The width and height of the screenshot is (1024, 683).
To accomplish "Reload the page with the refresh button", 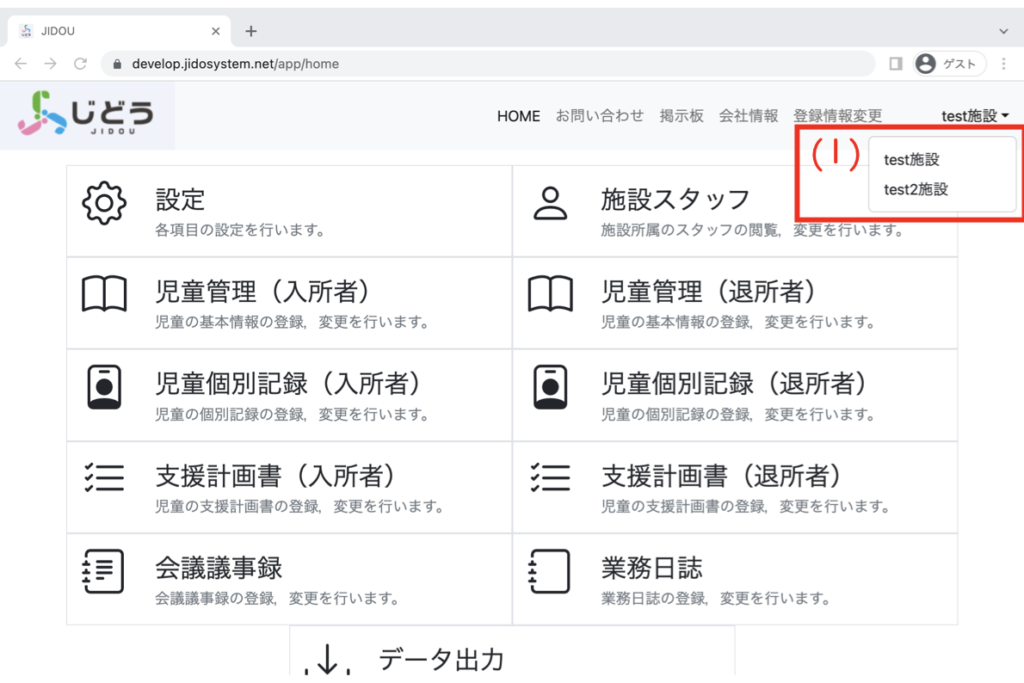I will click(80, 64).
